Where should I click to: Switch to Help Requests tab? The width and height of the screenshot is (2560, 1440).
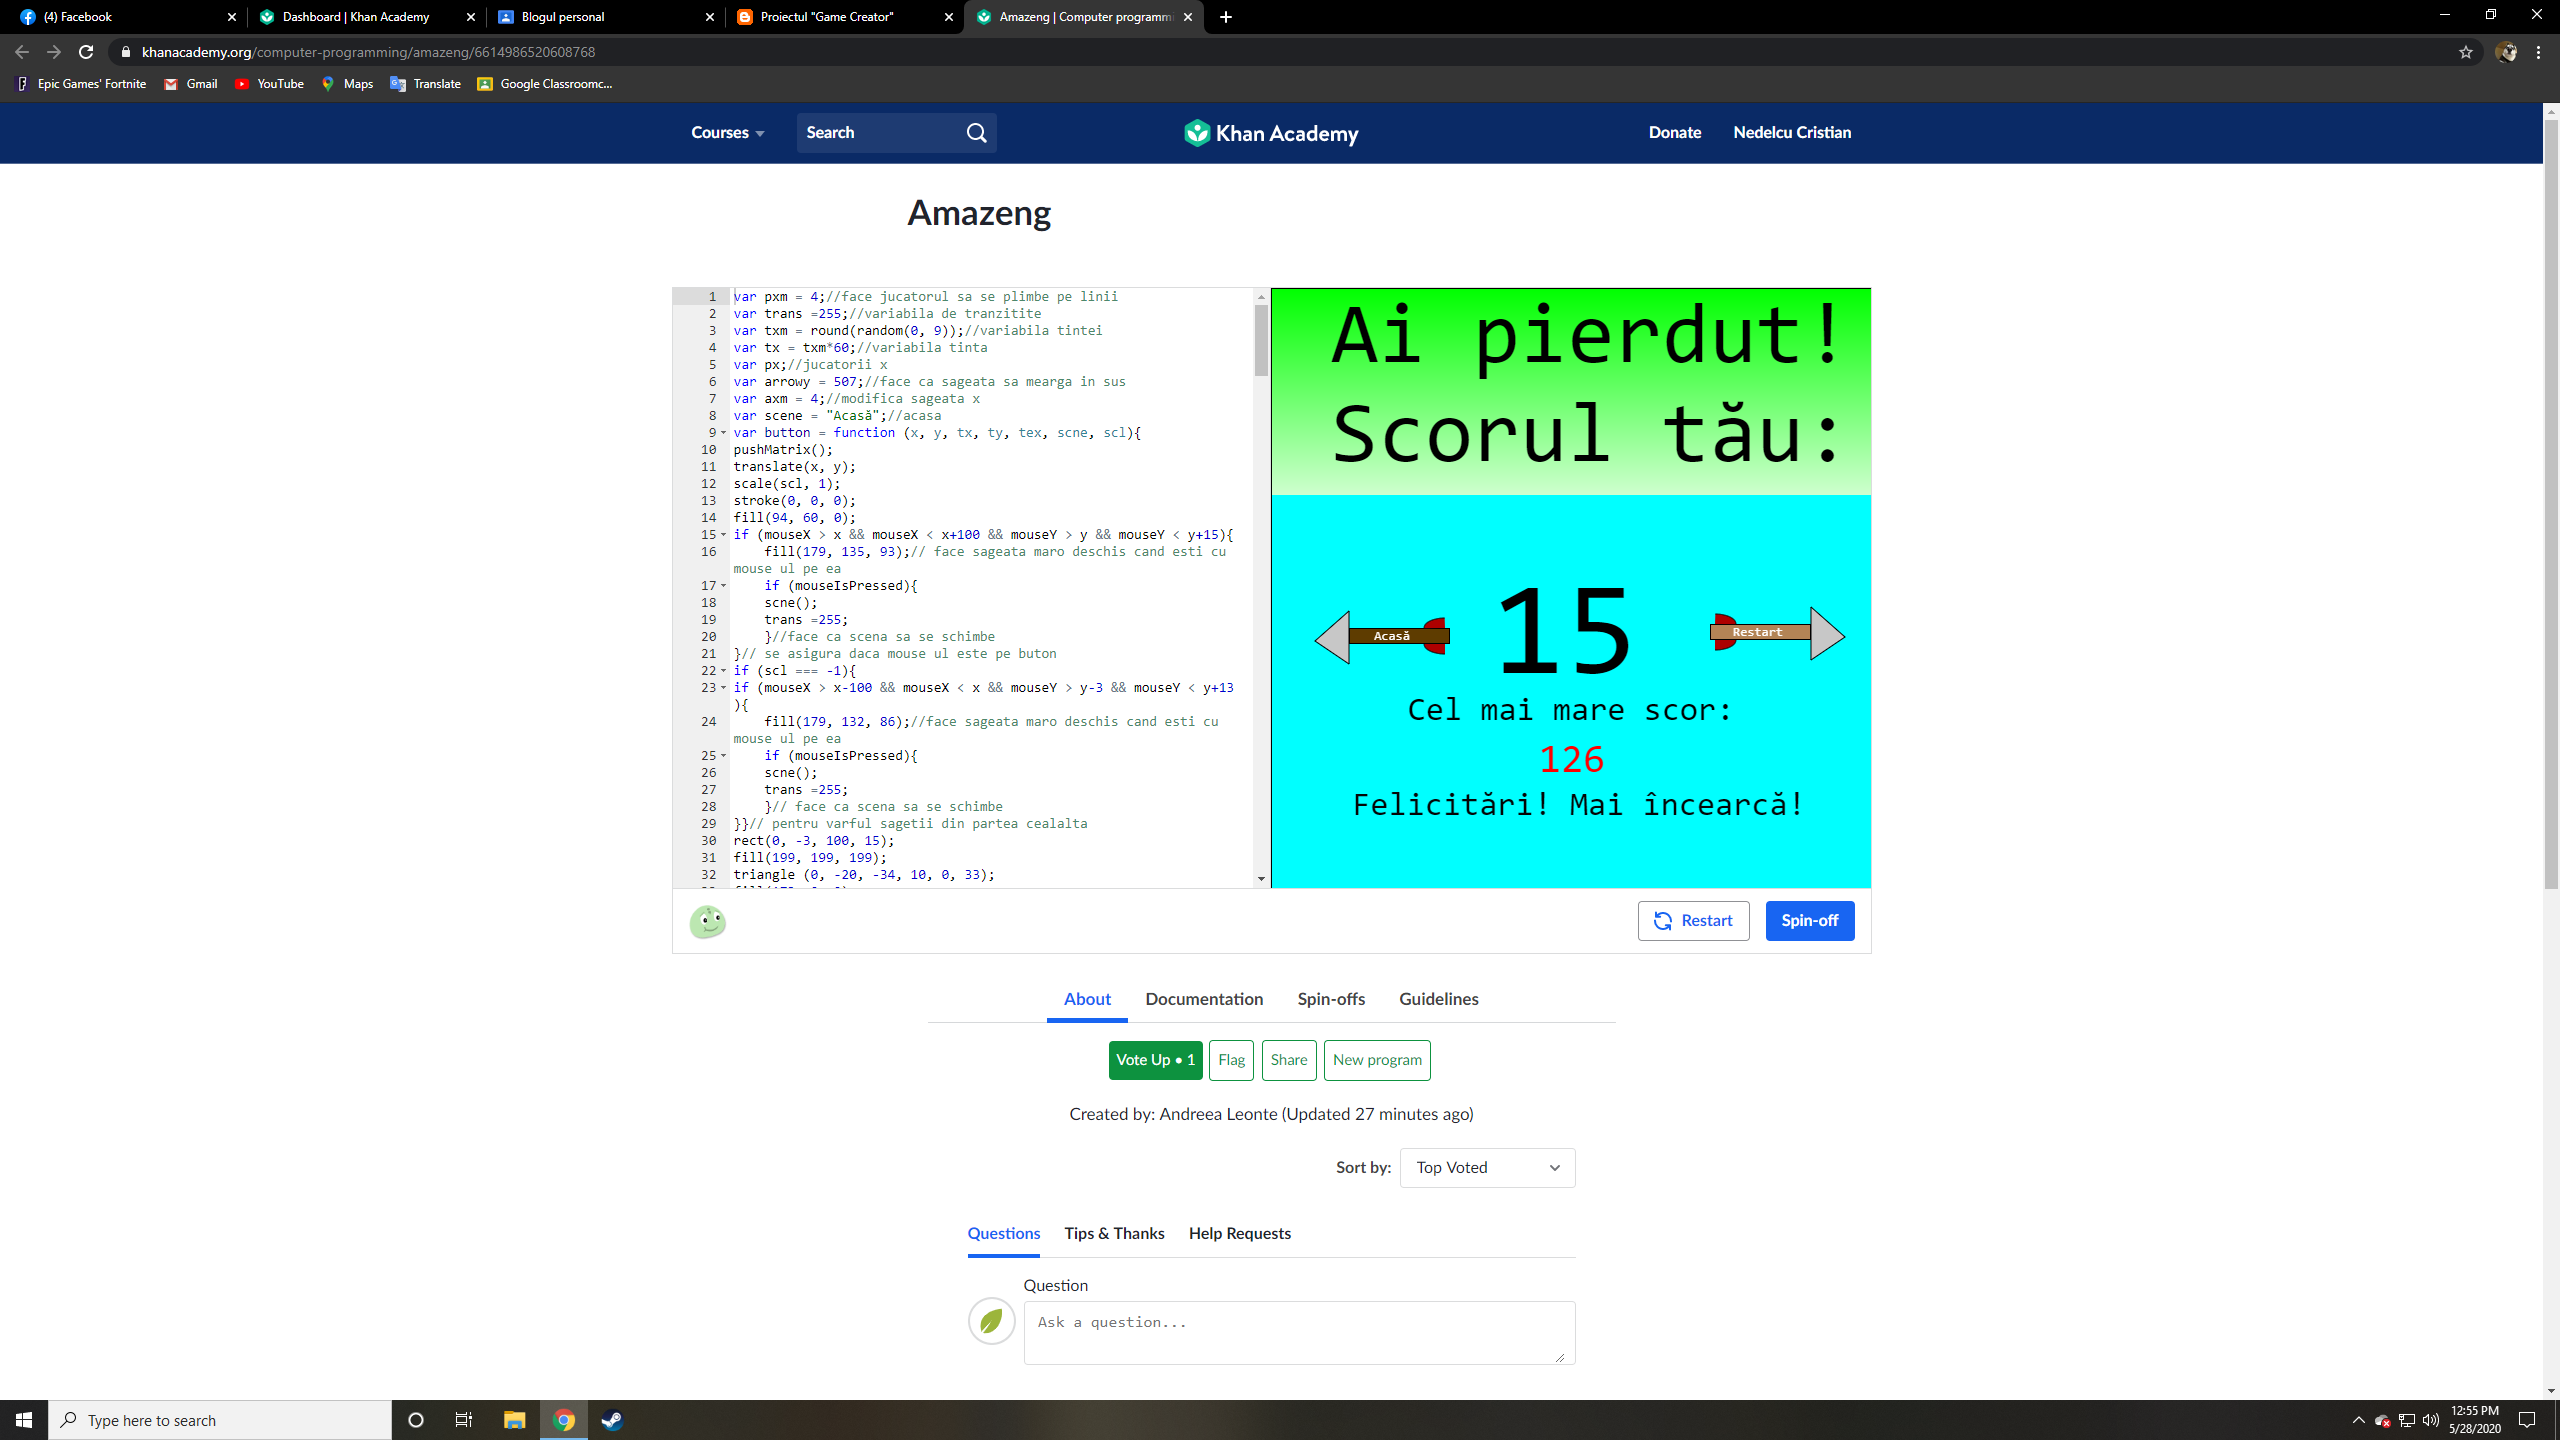[1239, 1234]
